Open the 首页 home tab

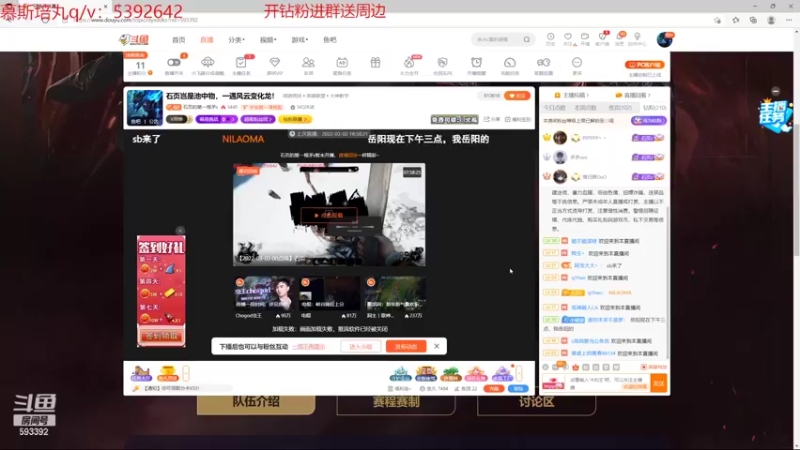(x=179, y=40)
